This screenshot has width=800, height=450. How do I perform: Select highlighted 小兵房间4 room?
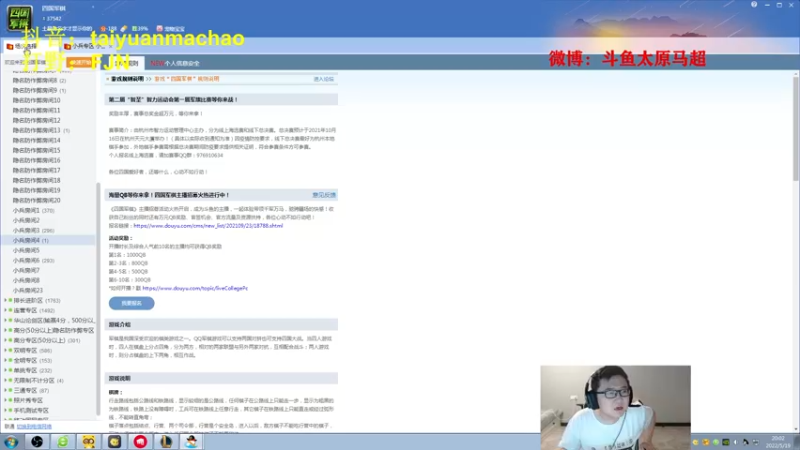[x=48, y=240]
